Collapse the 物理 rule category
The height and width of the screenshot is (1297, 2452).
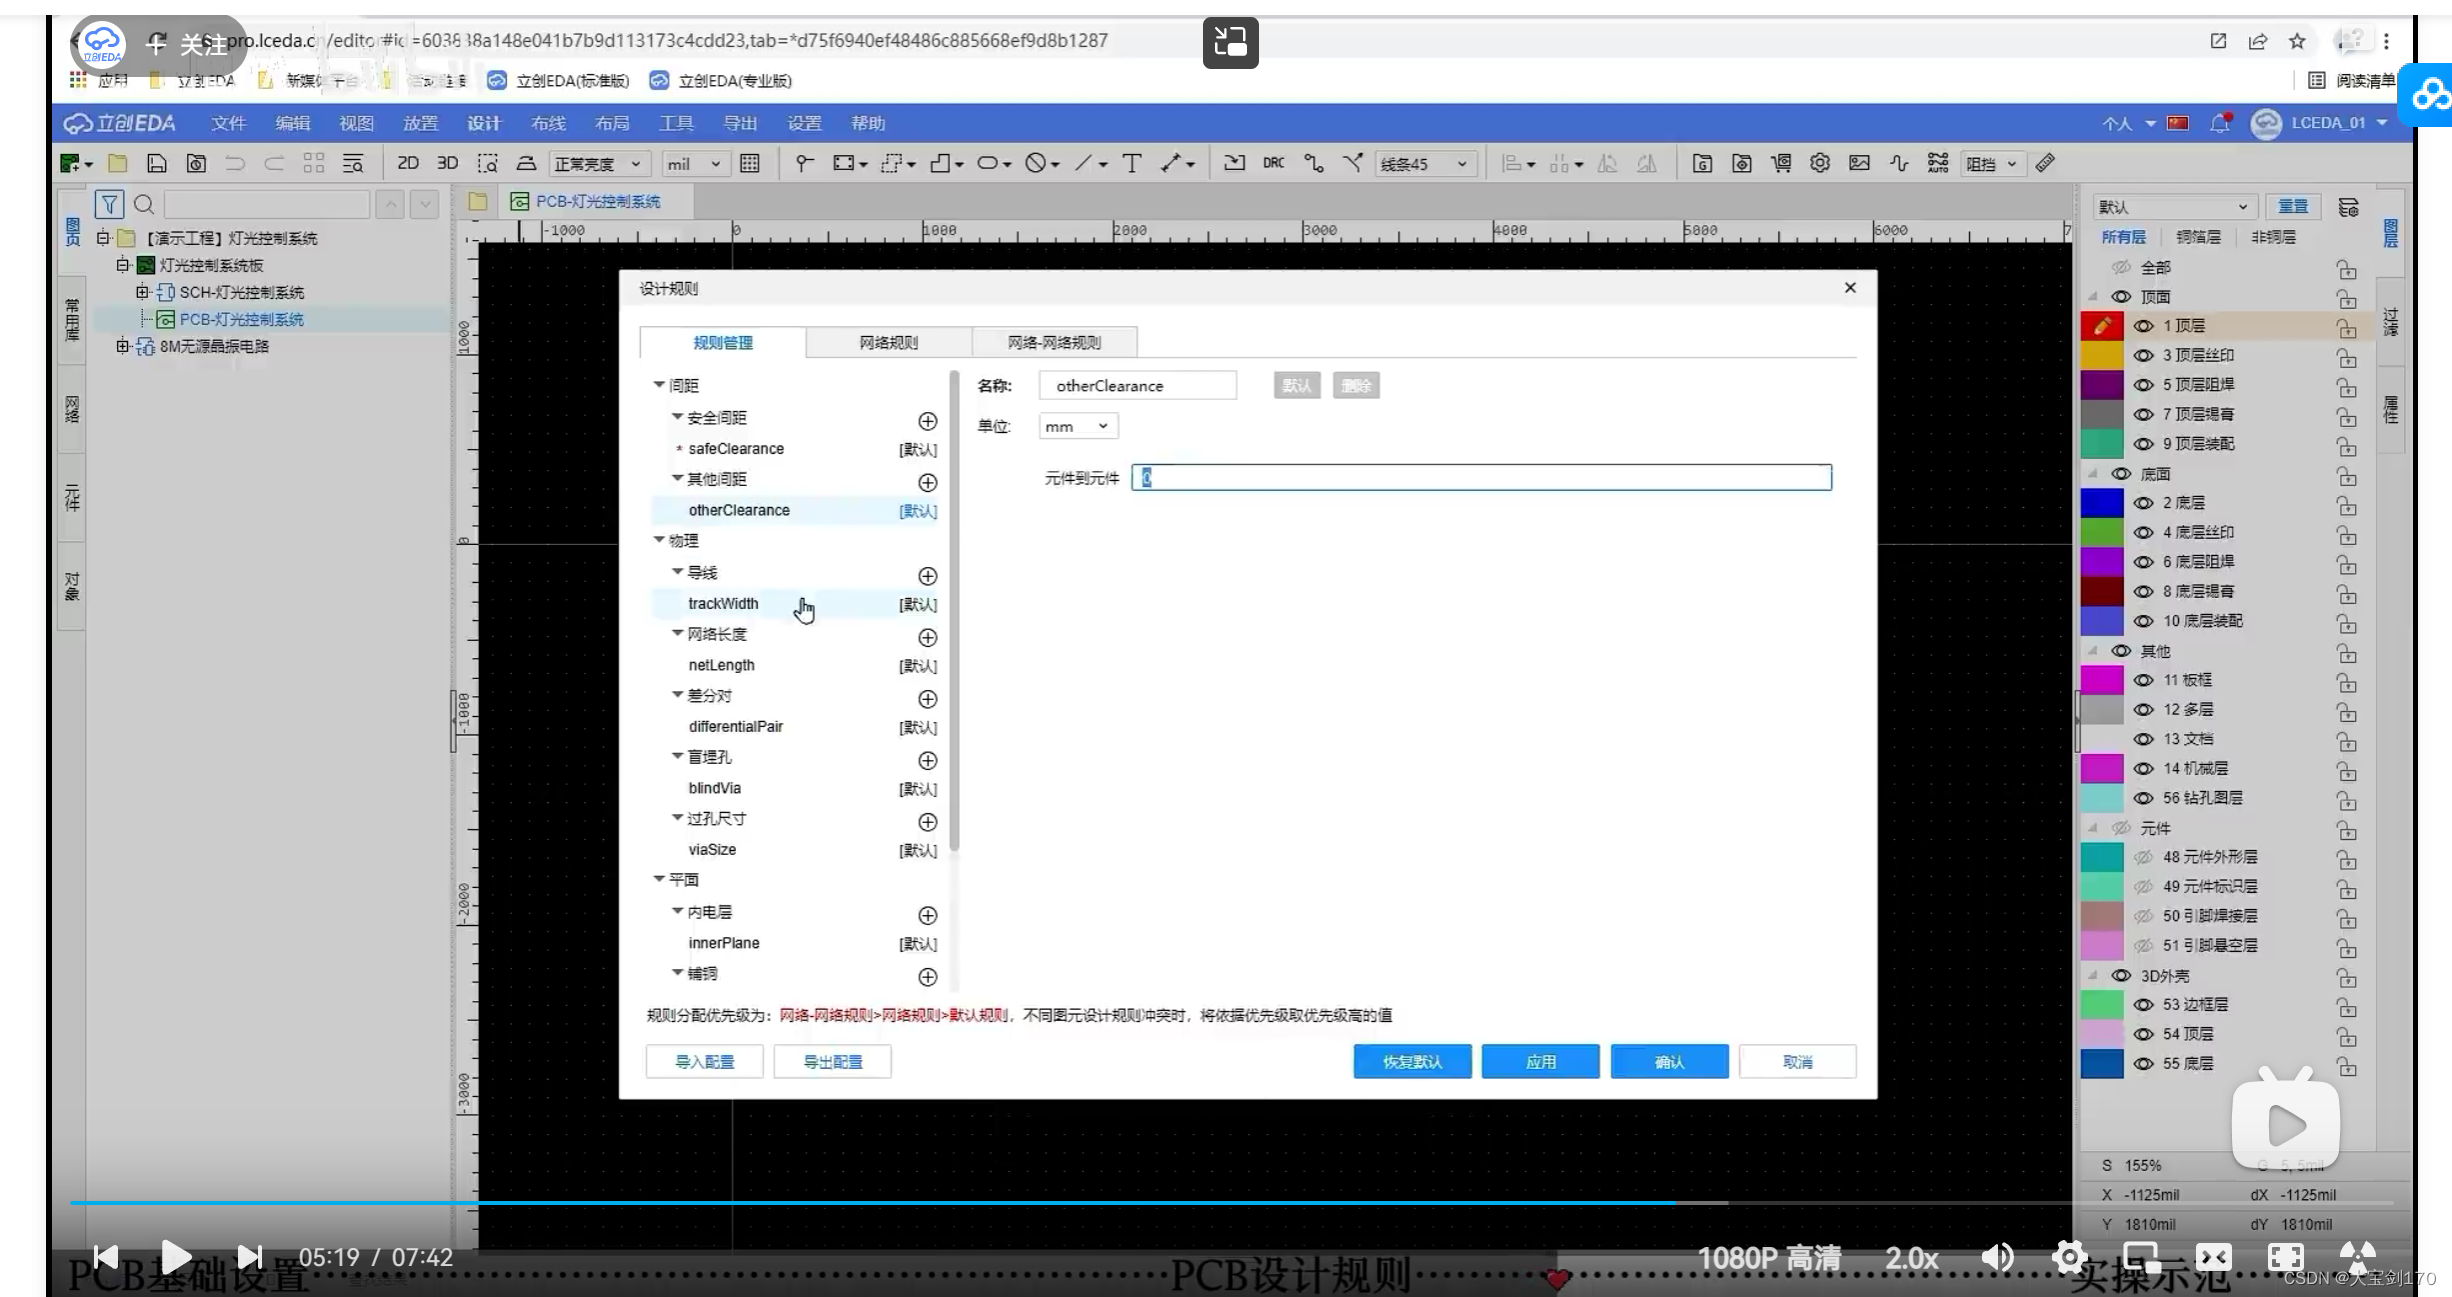pyautogui.click(x=659, y=540)
